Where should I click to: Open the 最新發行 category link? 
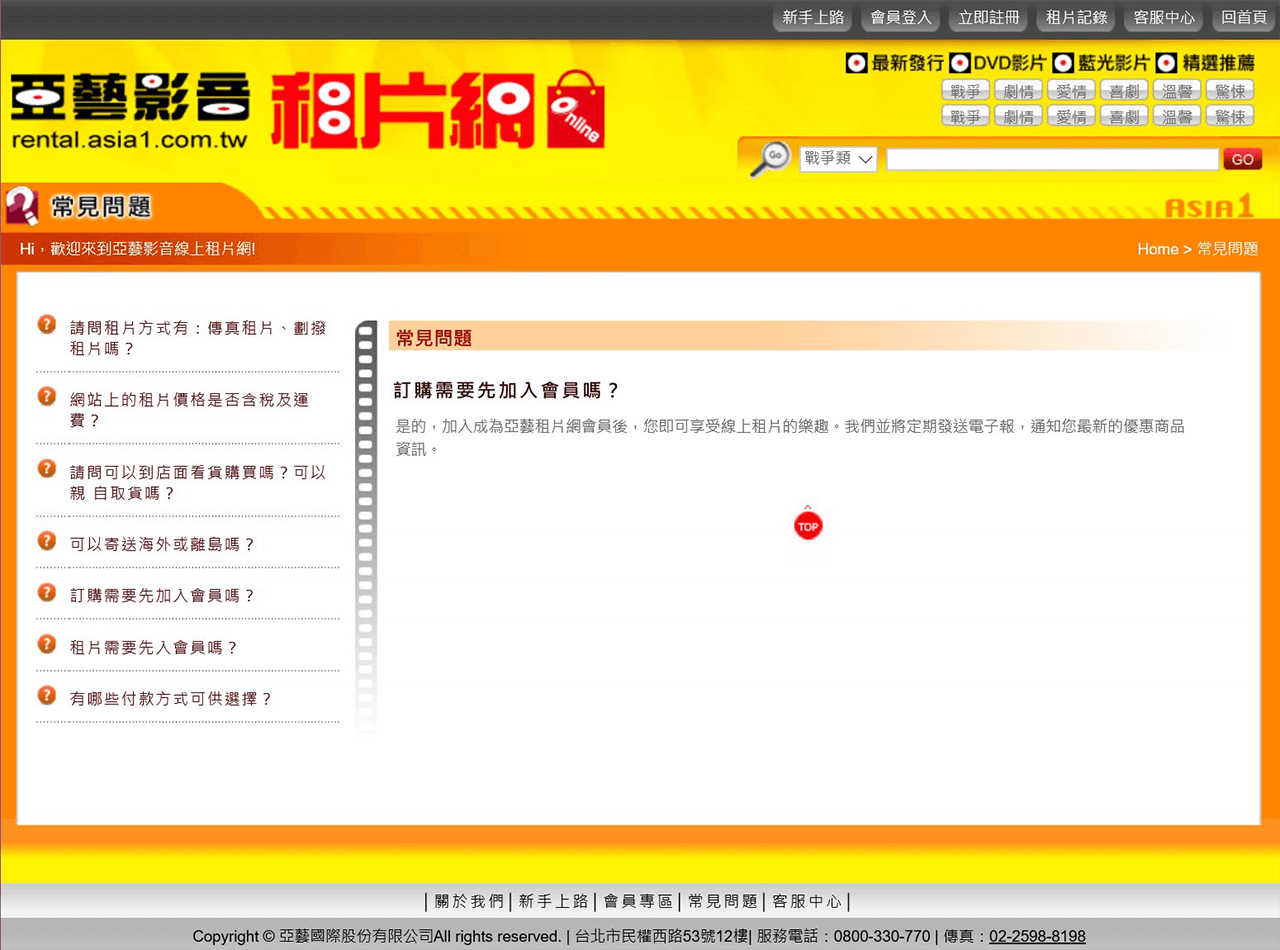click(x=907, y=63)
